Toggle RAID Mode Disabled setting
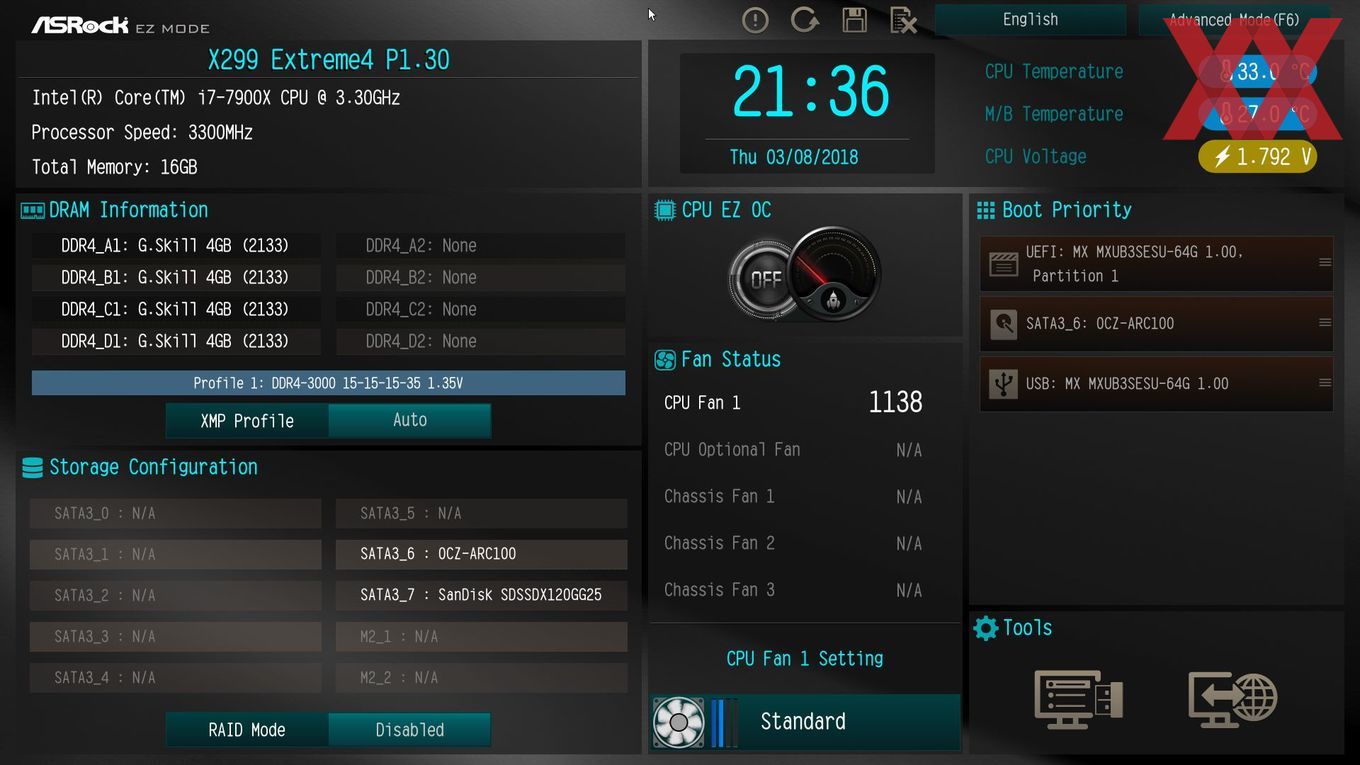The height and width of the screenshot is (765, 1360). [409, 730]
